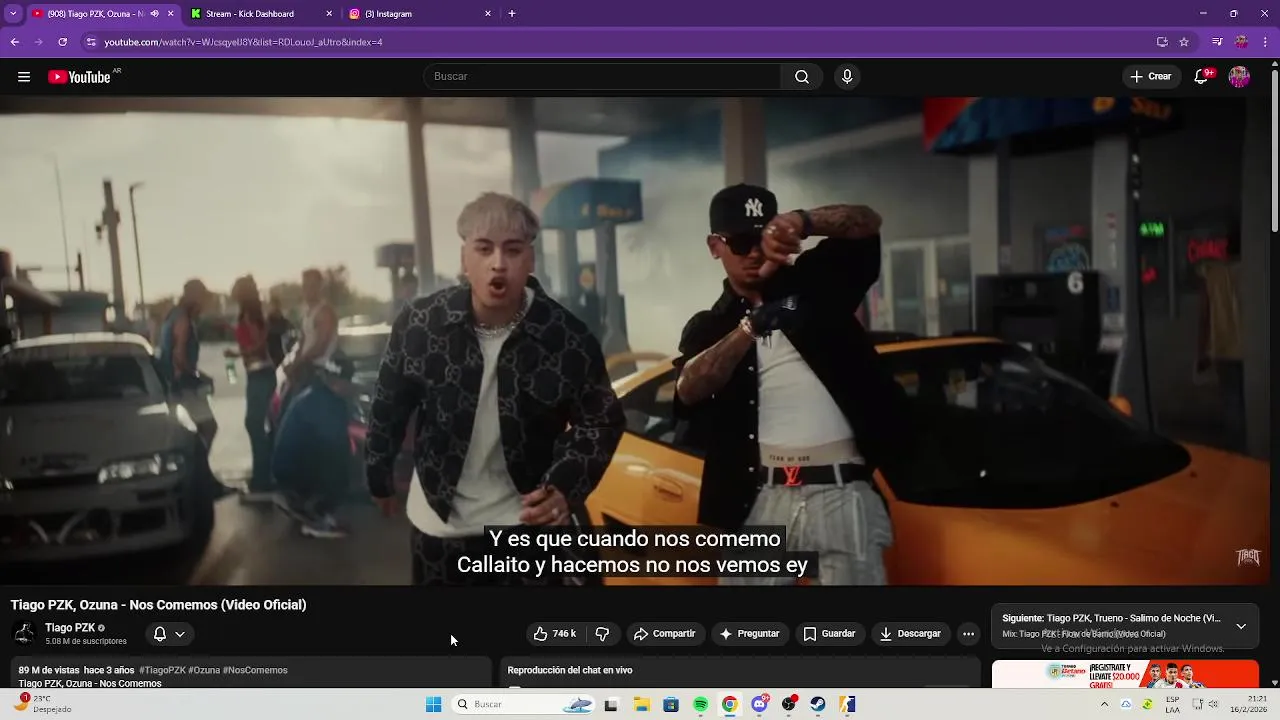Open the tab search dropdown arrow

(13, 14)
